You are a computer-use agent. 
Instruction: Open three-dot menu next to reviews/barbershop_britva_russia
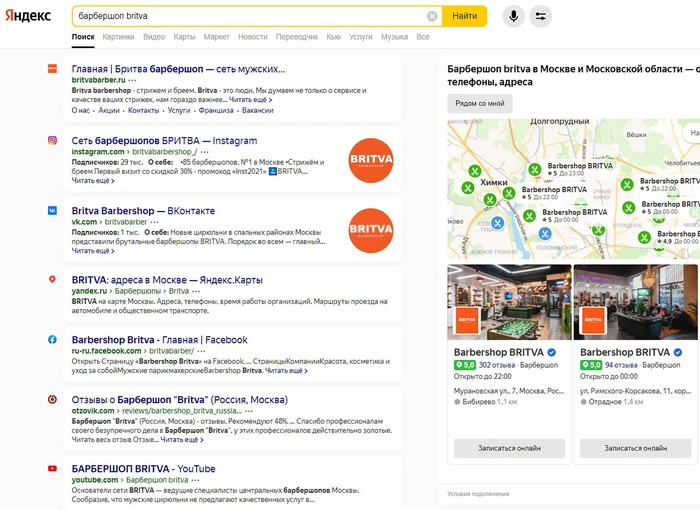(249, 411)
